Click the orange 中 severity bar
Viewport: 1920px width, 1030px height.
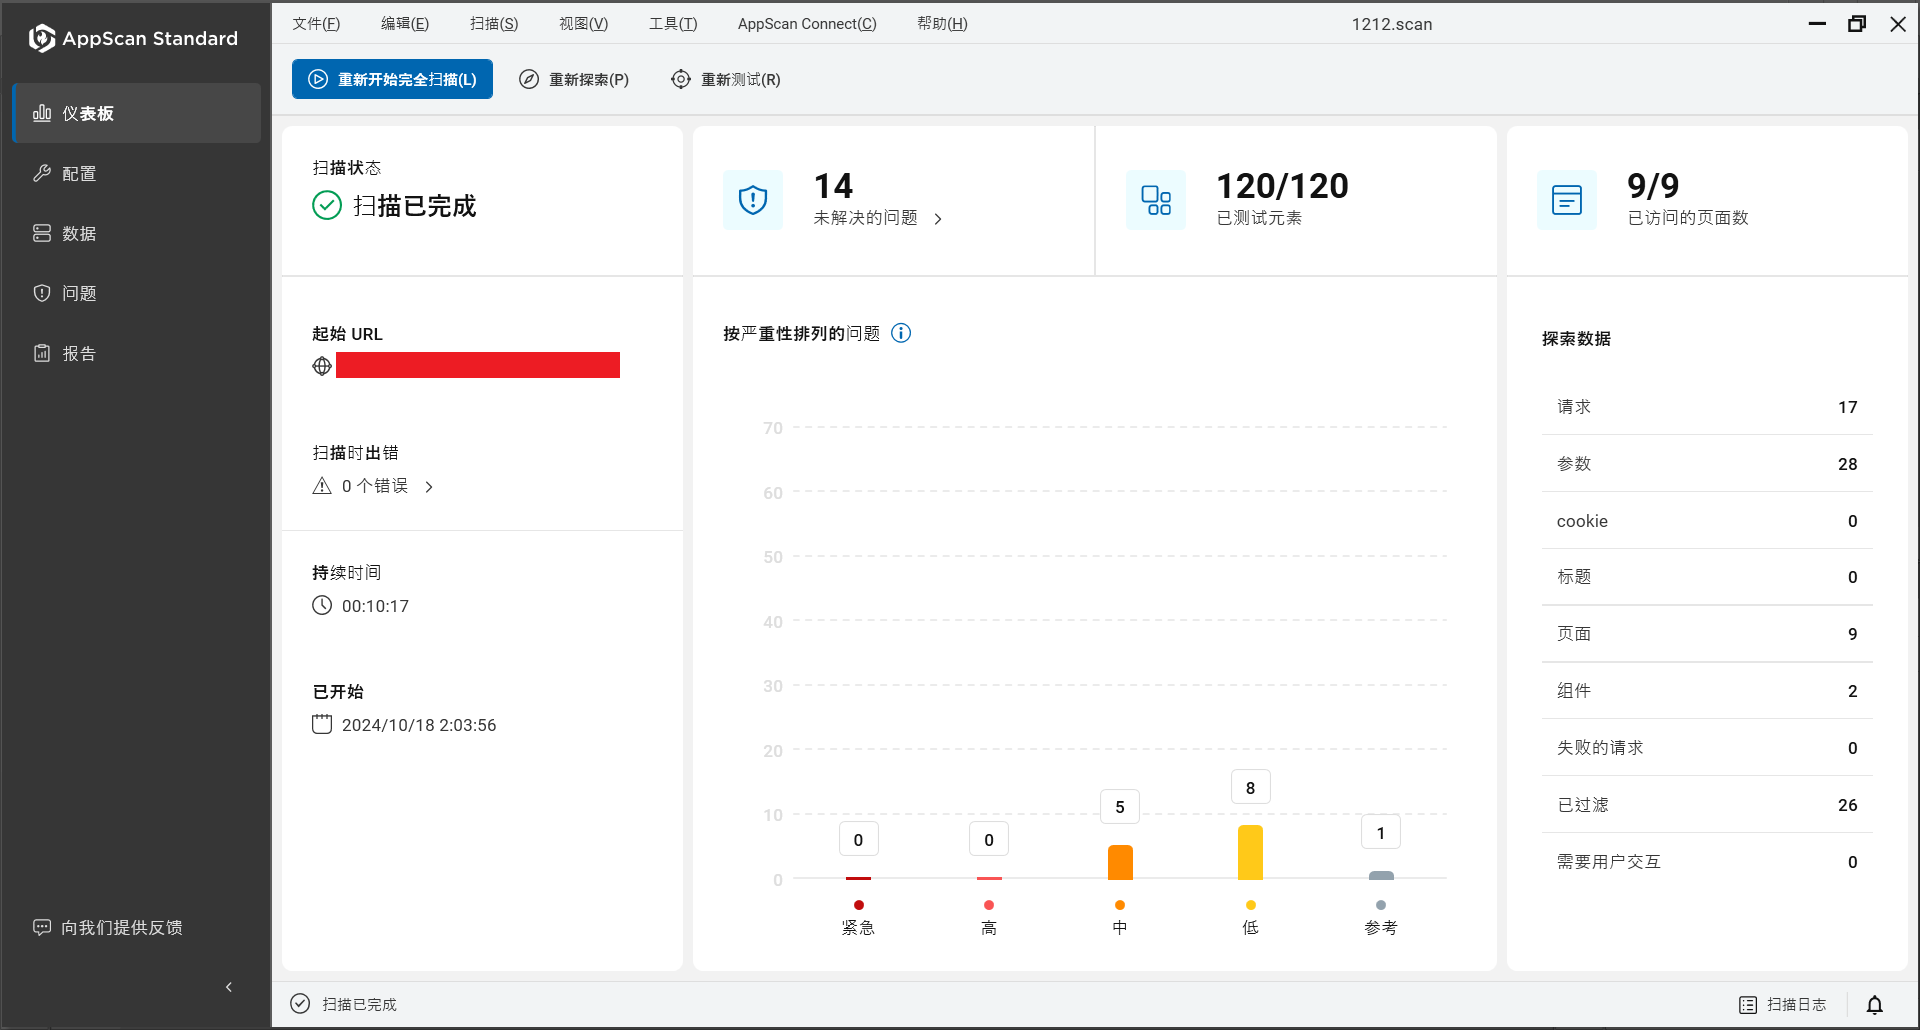click(x=1120, y=862)
